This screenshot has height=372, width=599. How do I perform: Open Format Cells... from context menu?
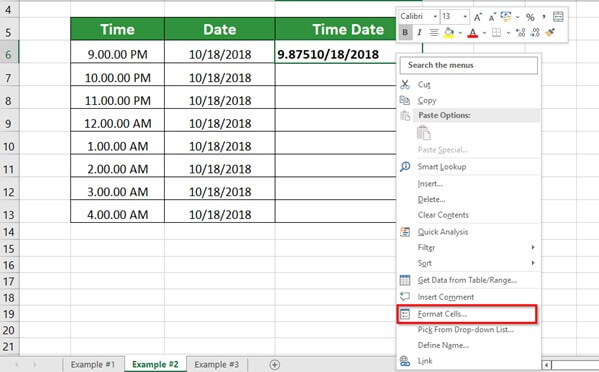(467, 314)
